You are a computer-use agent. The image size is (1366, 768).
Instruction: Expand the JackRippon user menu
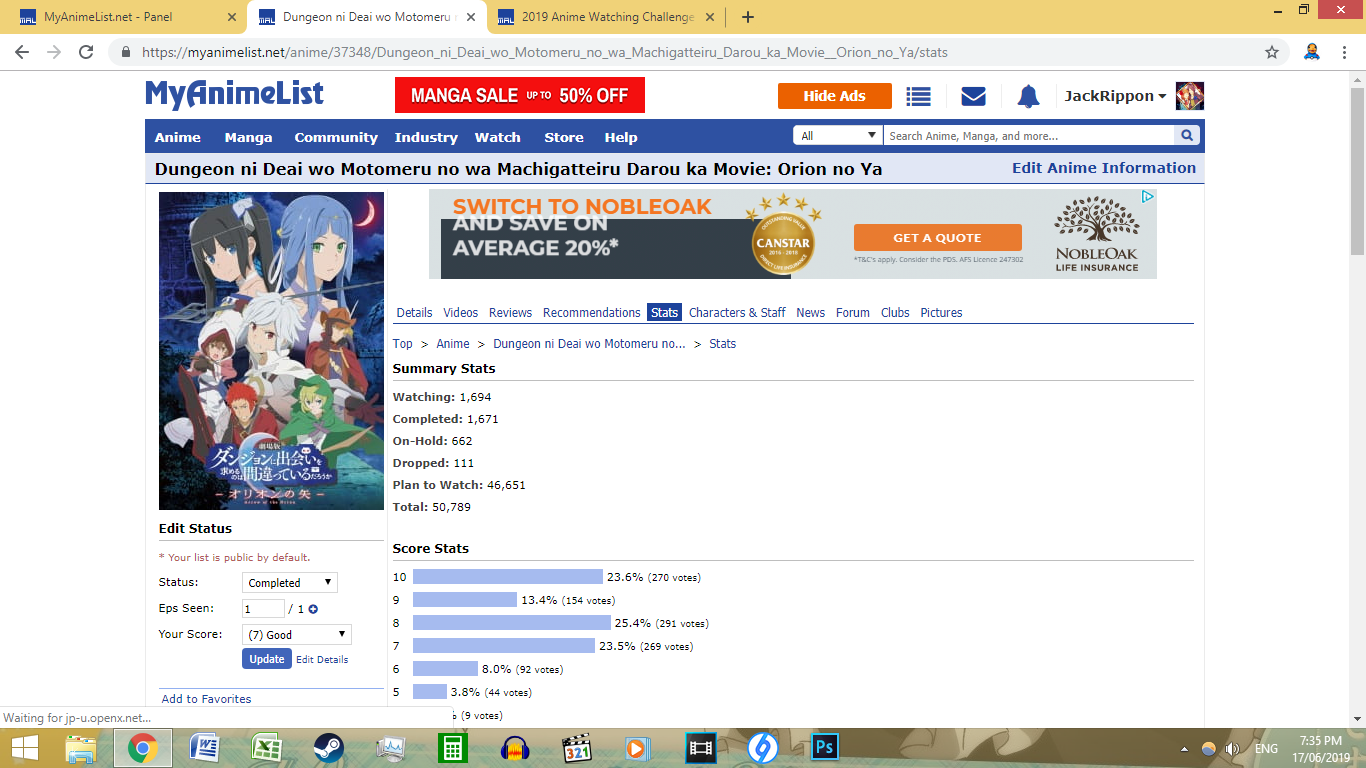pos(1115,96)
